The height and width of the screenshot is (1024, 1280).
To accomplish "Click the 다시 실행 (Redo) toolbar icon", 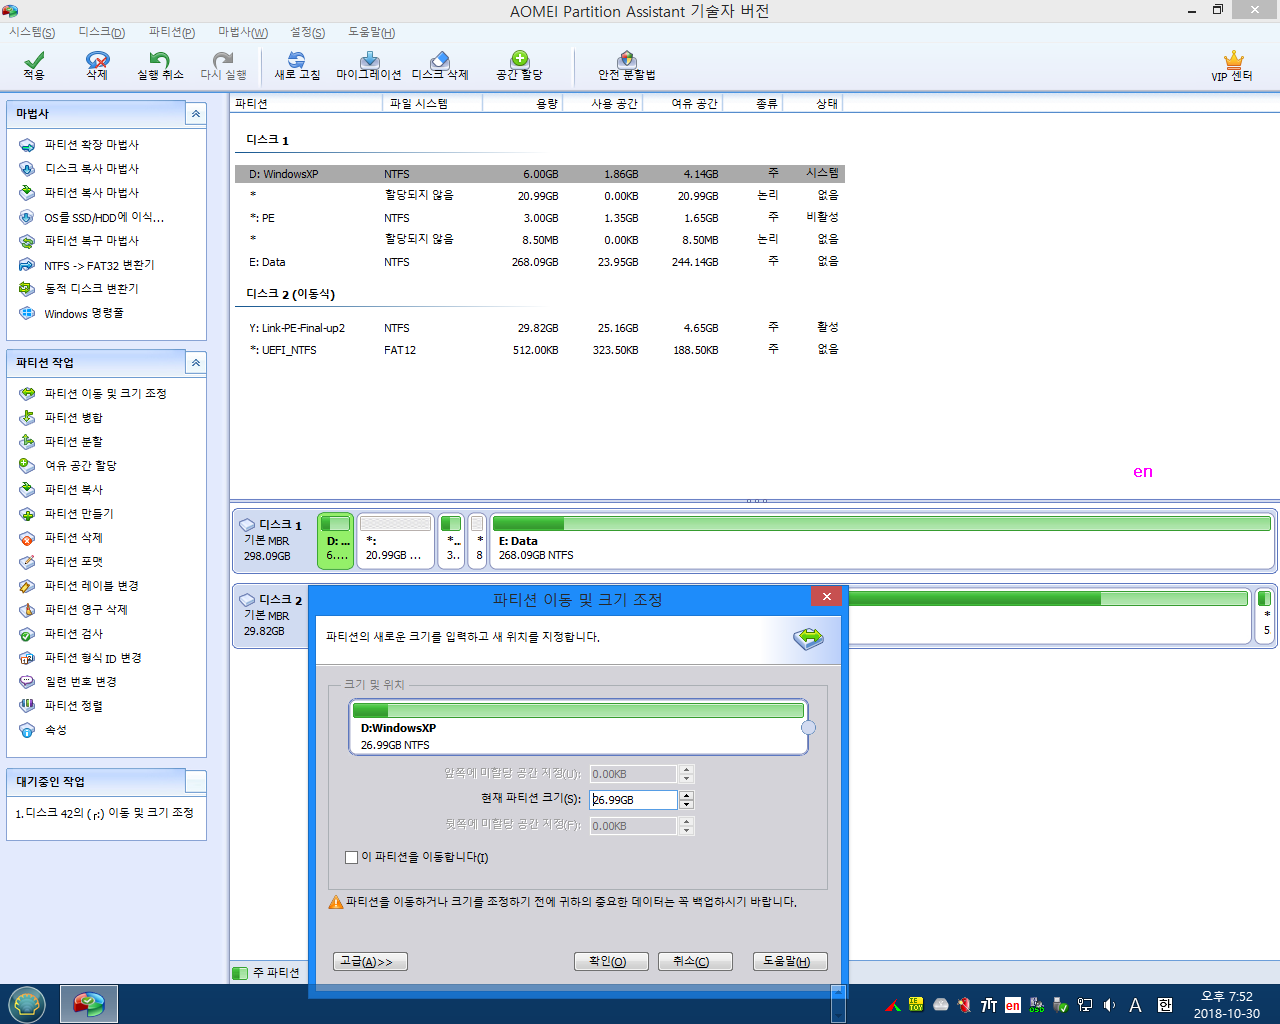I will pos(223,66).
